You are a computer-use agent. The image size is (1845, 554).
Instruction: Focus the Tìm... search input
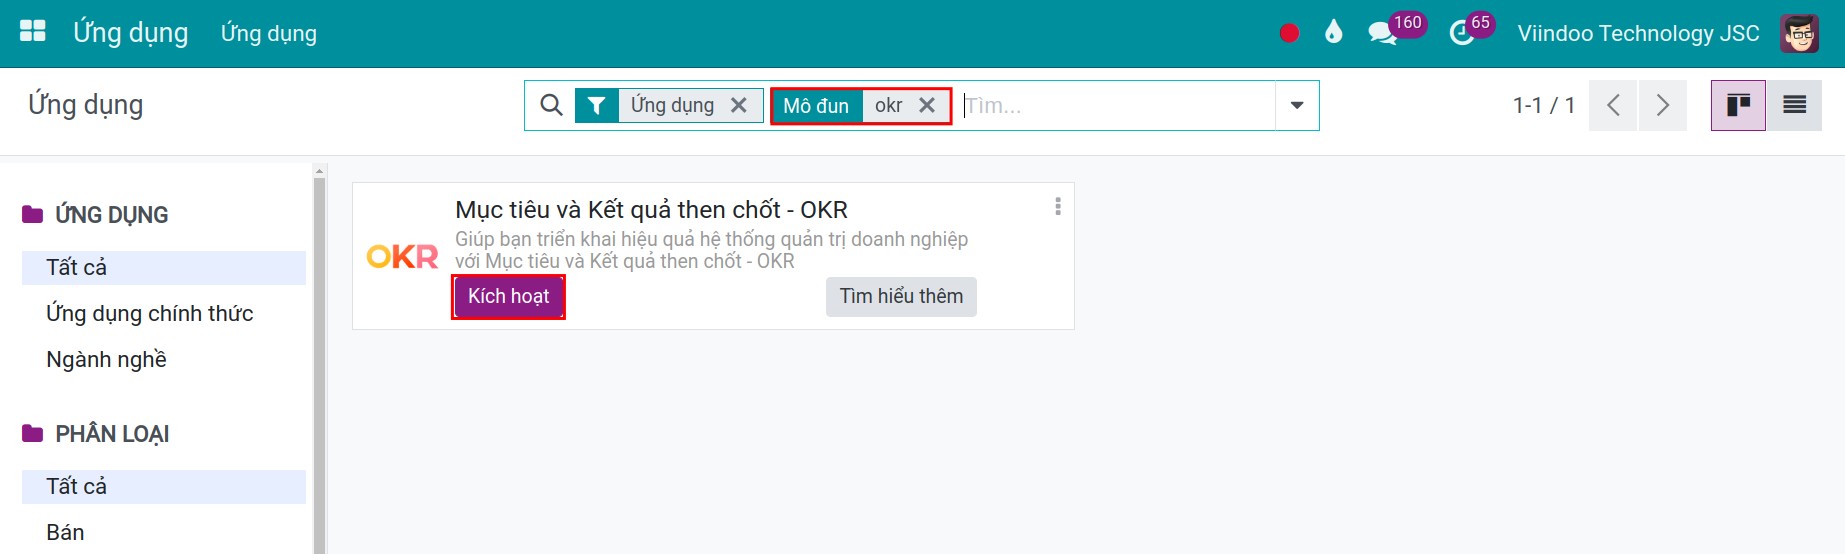1117,105
